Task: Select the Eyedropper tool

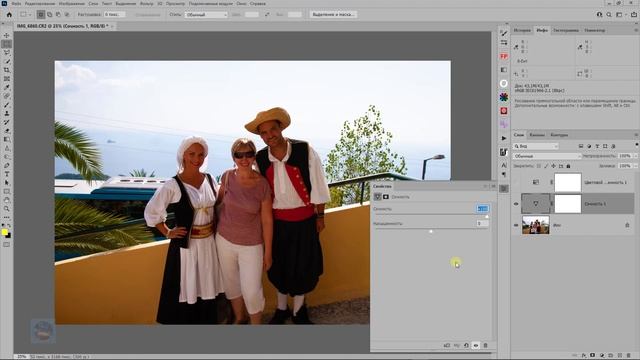Action: [7, 87]
